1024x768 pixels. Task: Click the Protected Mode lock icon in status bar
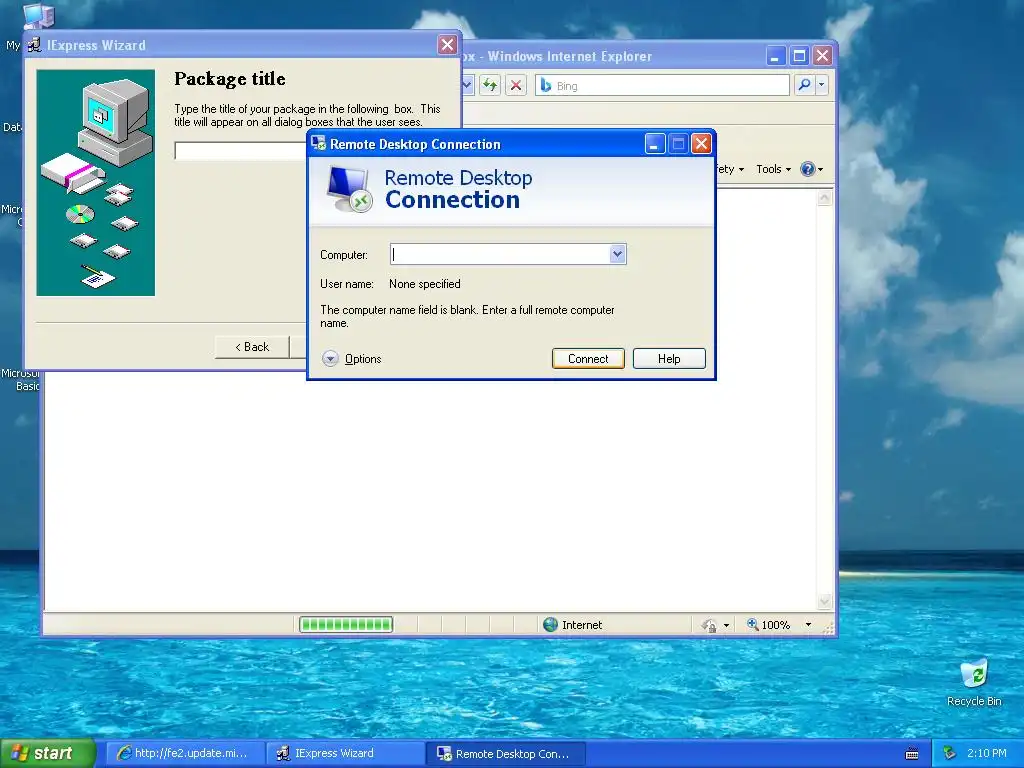click(x=709, y=626)
